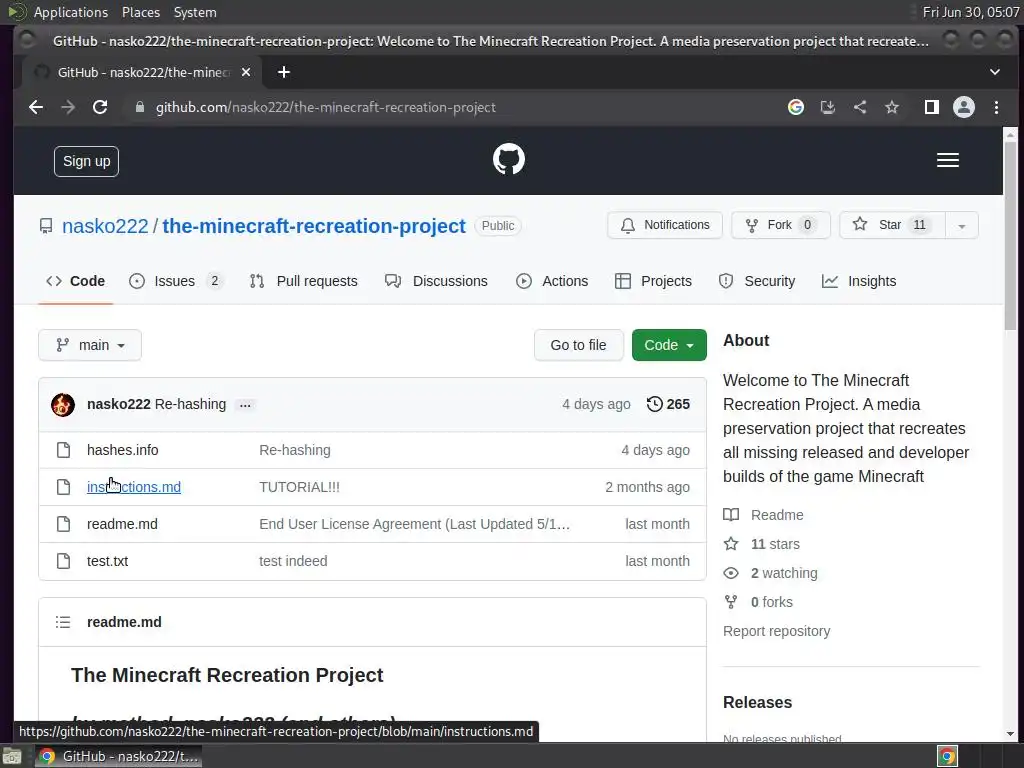Expand the tab search chevron
The height and width of the screenshot is (768, 1024).
[x=995, y=72]
